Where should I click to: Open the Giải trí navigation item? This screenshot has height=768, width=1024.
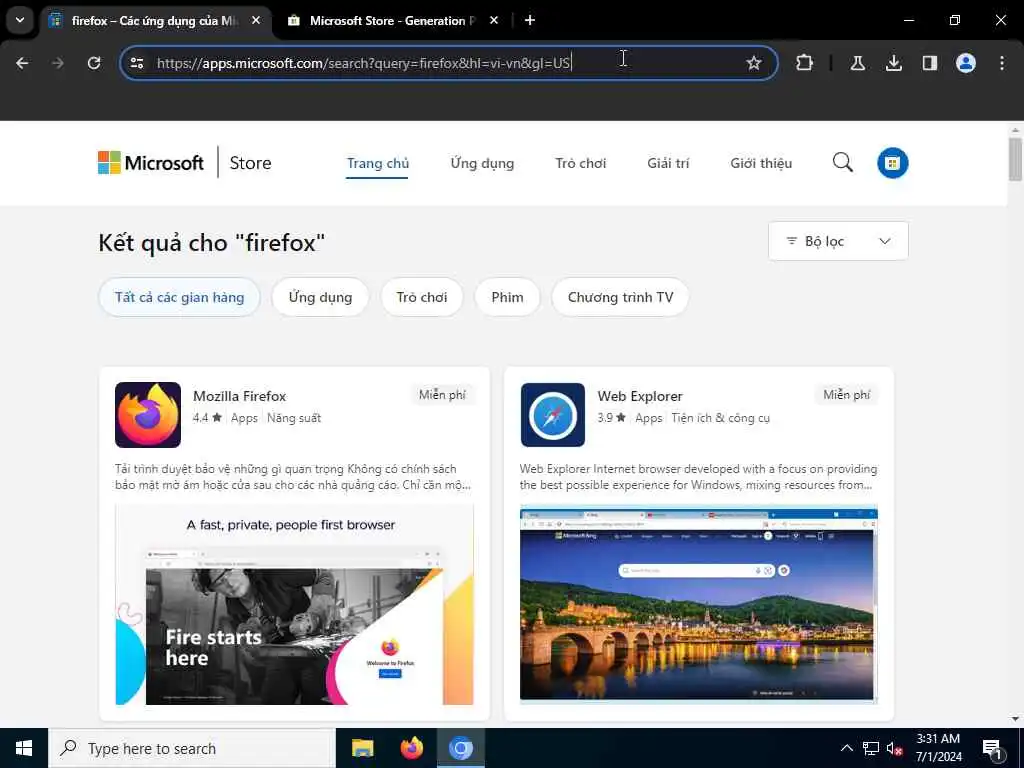pyautogui.click(x=668, y=163)
